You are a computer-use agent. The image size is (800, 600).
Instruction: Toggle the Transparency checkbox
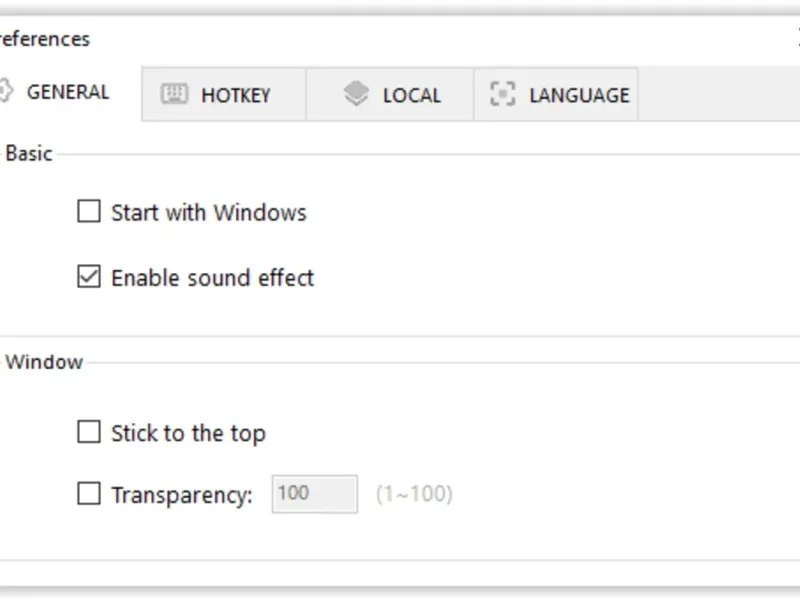click(89, 494)
